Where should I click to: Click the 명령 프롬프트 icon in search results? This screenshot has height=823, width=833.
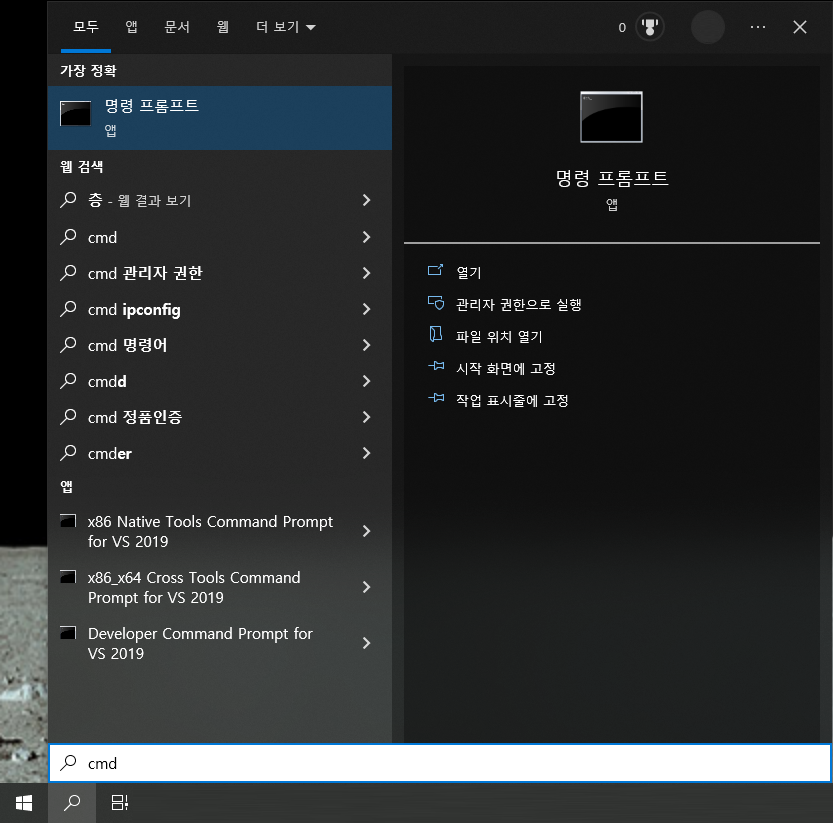click(75, 112)
